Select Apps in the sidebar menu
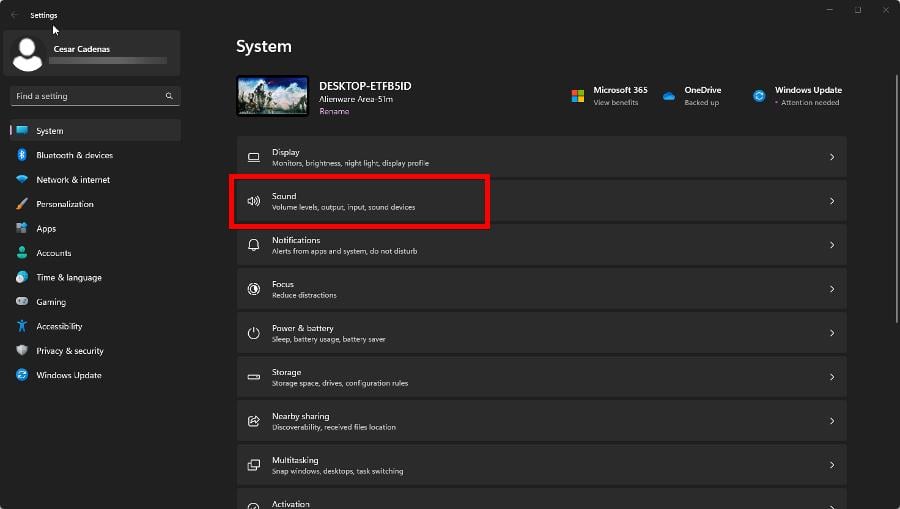 point(46,229)
